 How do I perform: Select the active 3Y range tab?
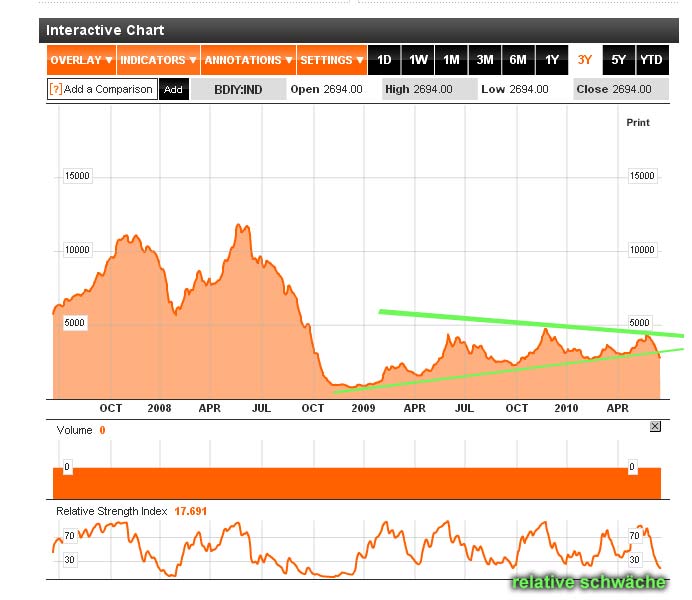coord(585,60)
